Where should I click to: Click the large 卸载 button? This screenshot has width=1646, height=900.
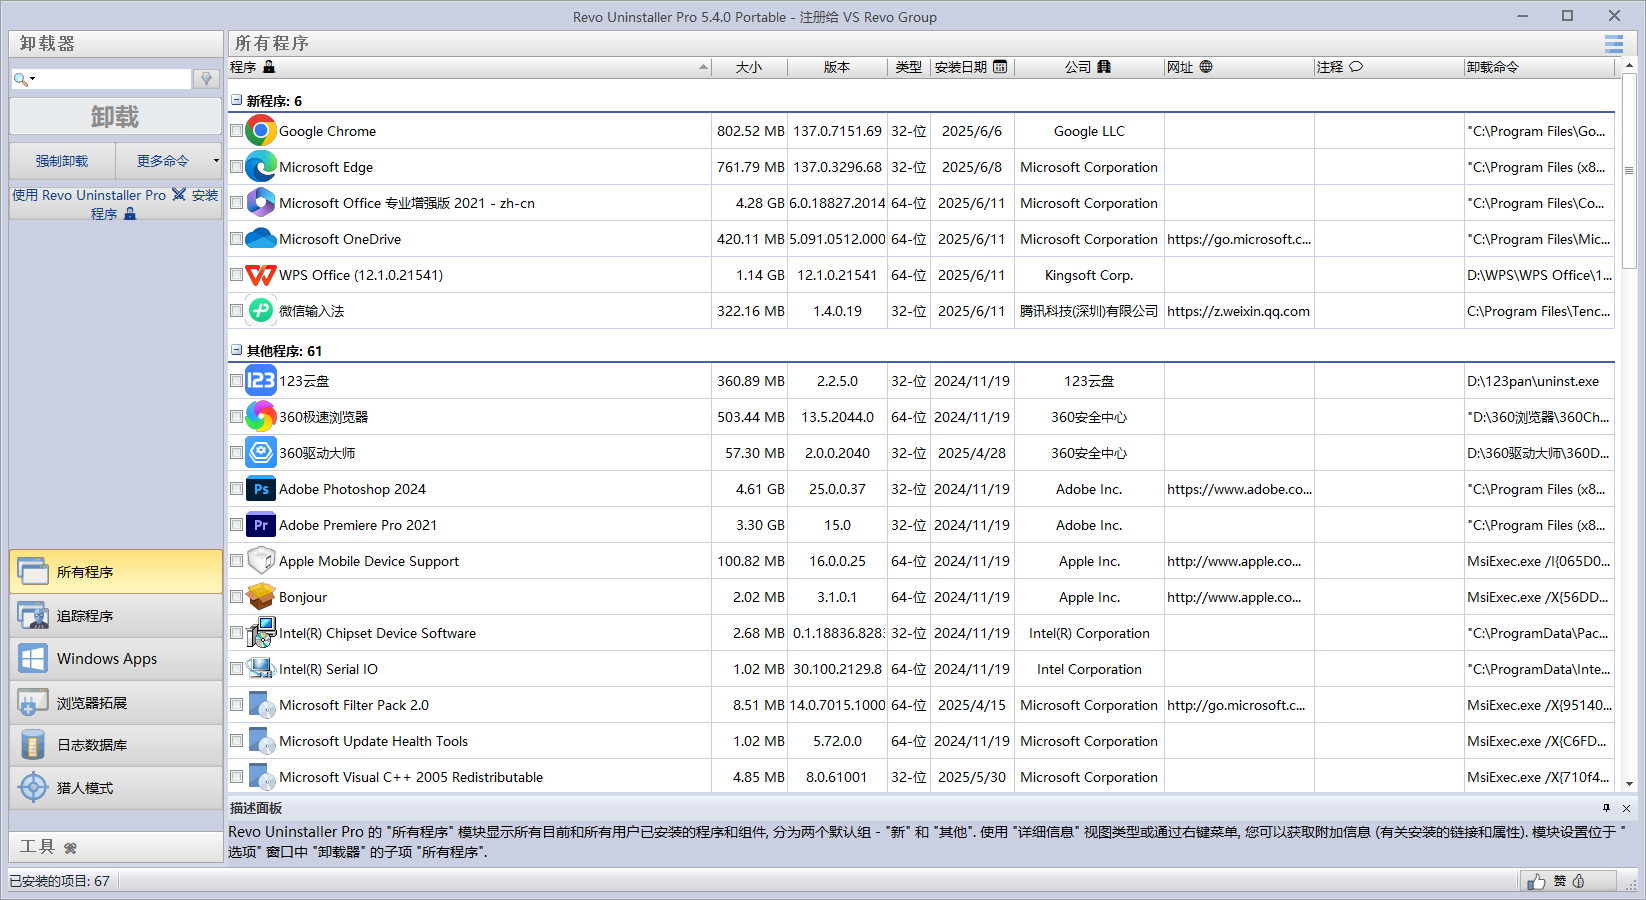(x=115, y=117)
